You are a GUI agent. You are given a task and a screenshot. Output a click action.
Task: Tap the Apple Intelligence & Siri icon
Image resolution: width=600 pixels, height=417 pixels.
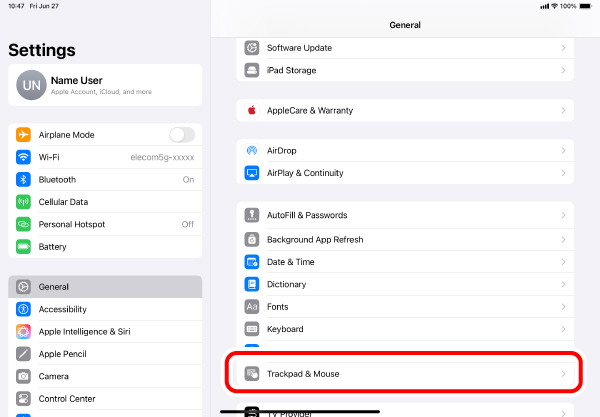click(x=23, y=332)
